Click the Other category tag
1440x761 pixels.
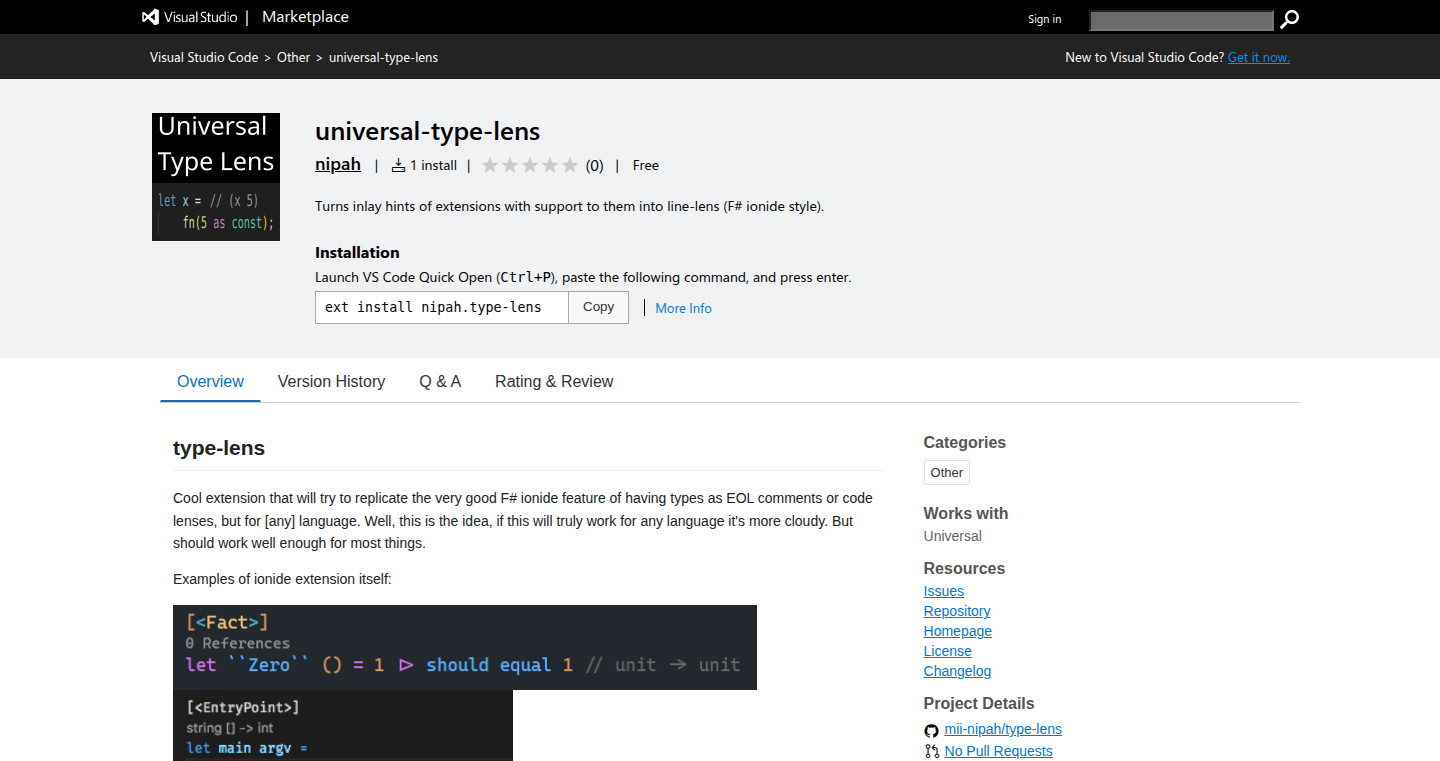click(x=947, y=472)
